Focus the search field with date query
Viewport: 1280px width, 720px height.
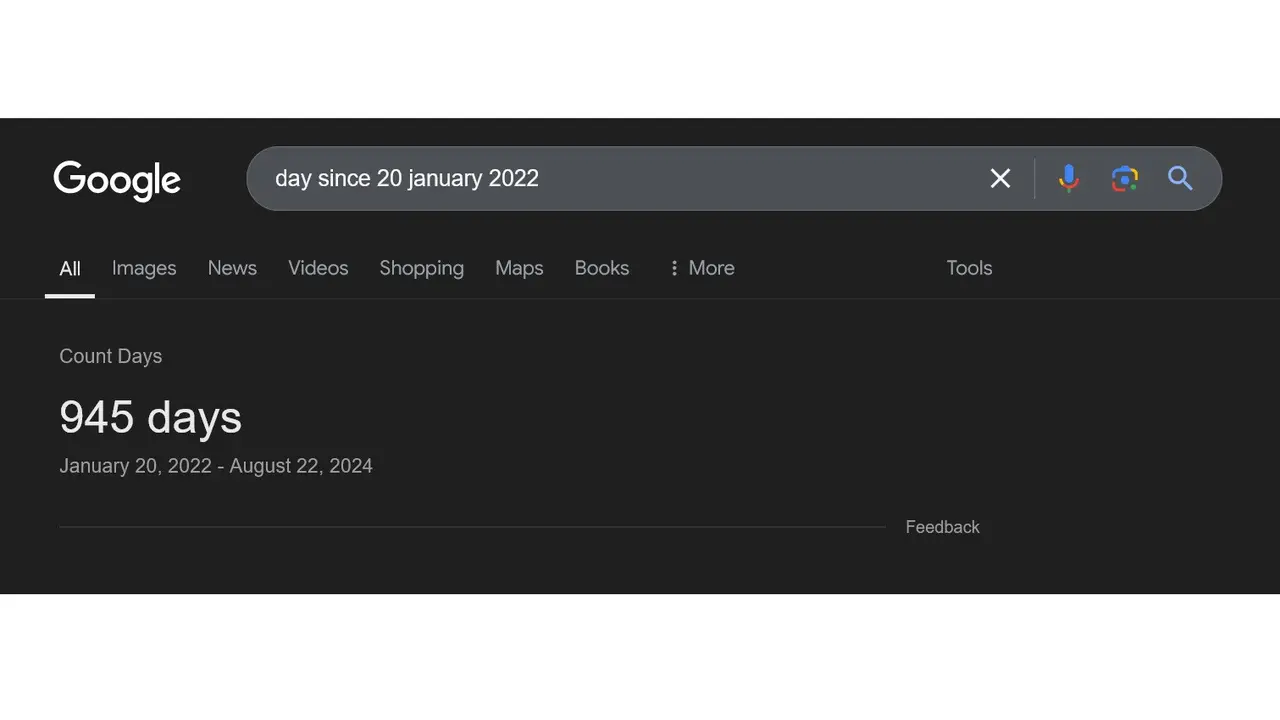click(x=620, y=178)
